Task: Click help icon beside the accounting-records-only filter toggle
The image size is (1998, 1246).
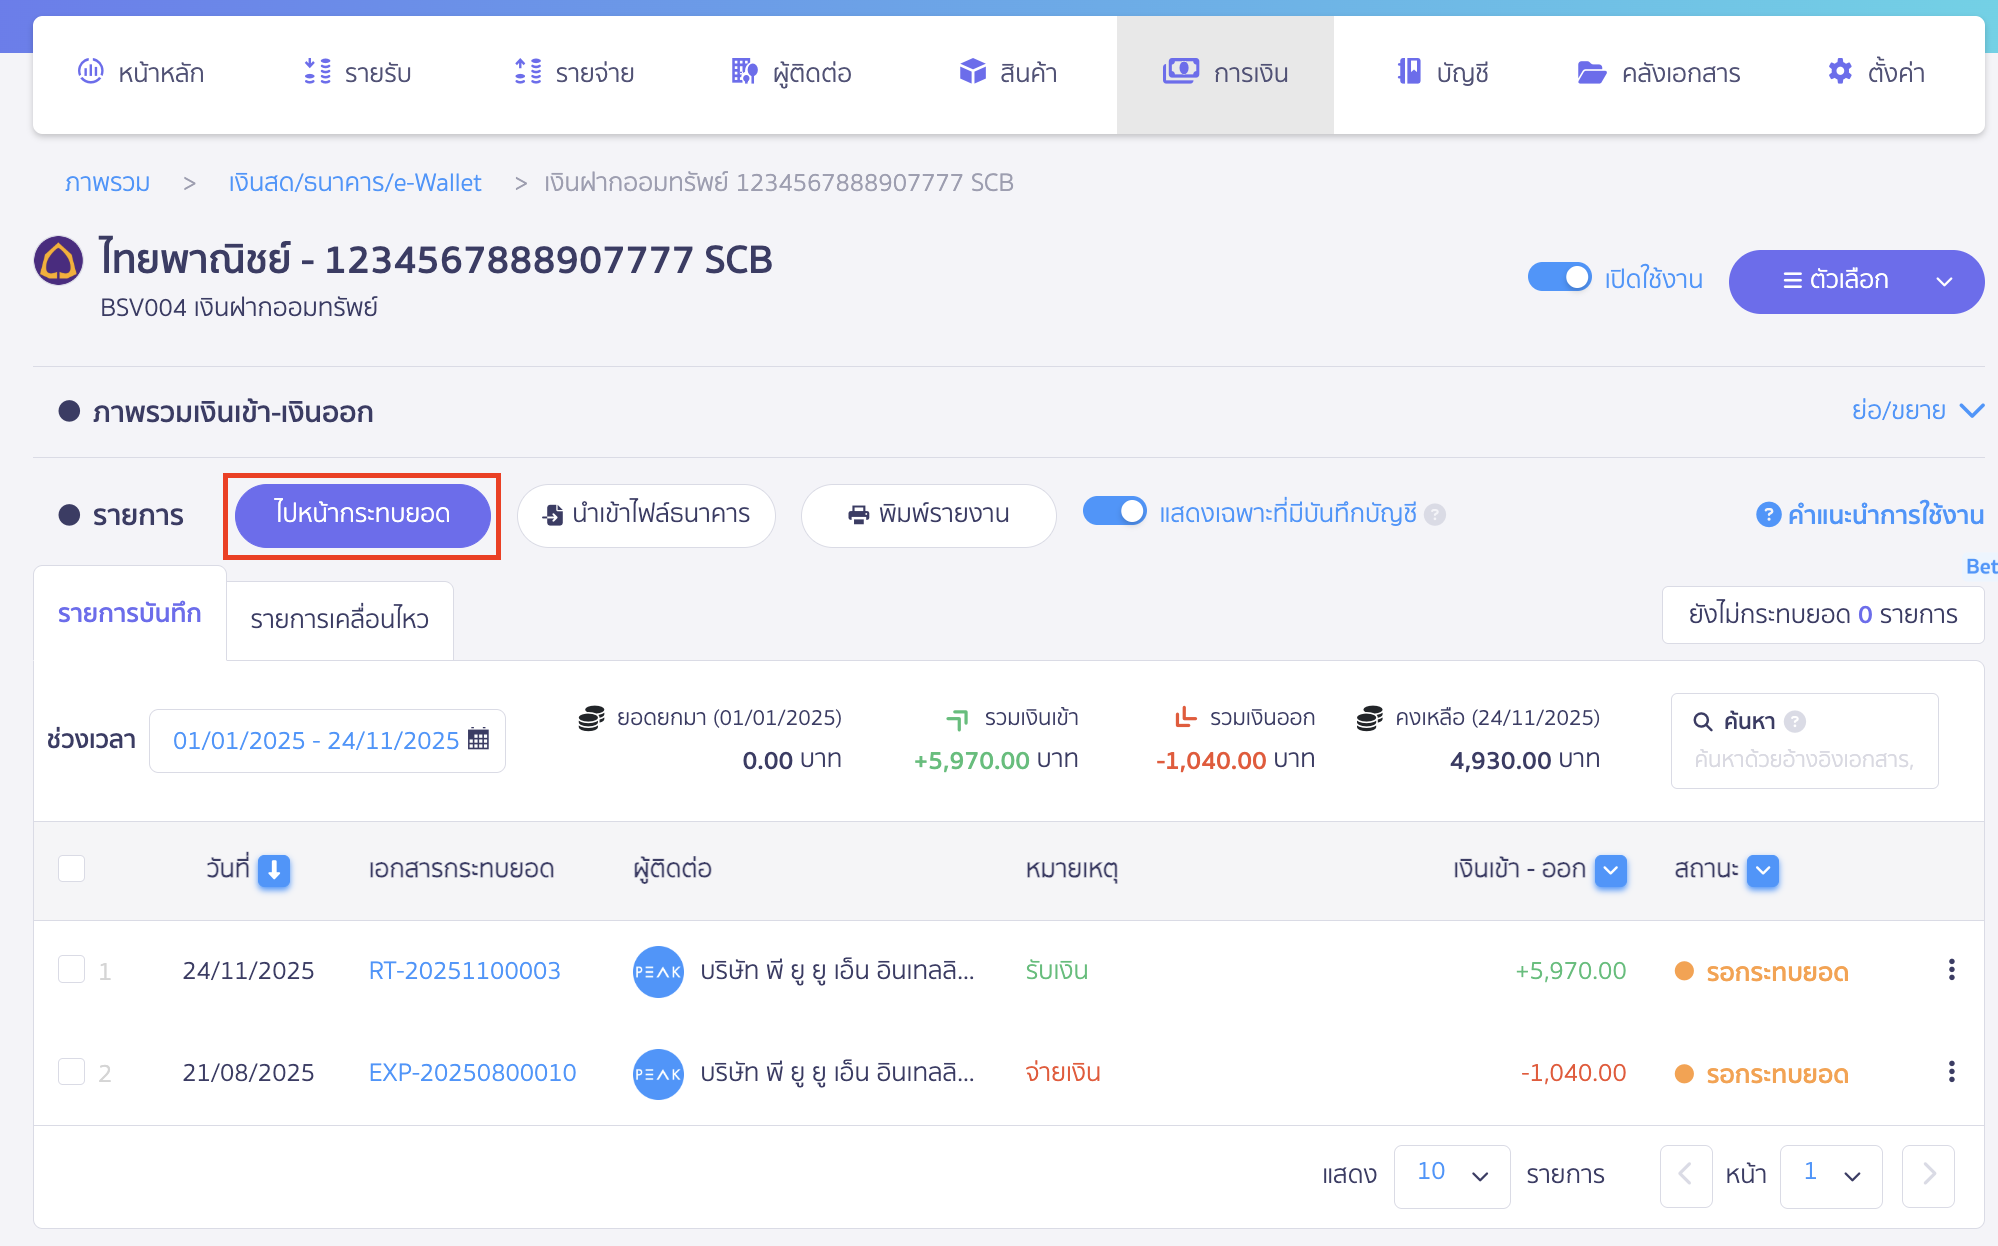Action: (1435, 514)
